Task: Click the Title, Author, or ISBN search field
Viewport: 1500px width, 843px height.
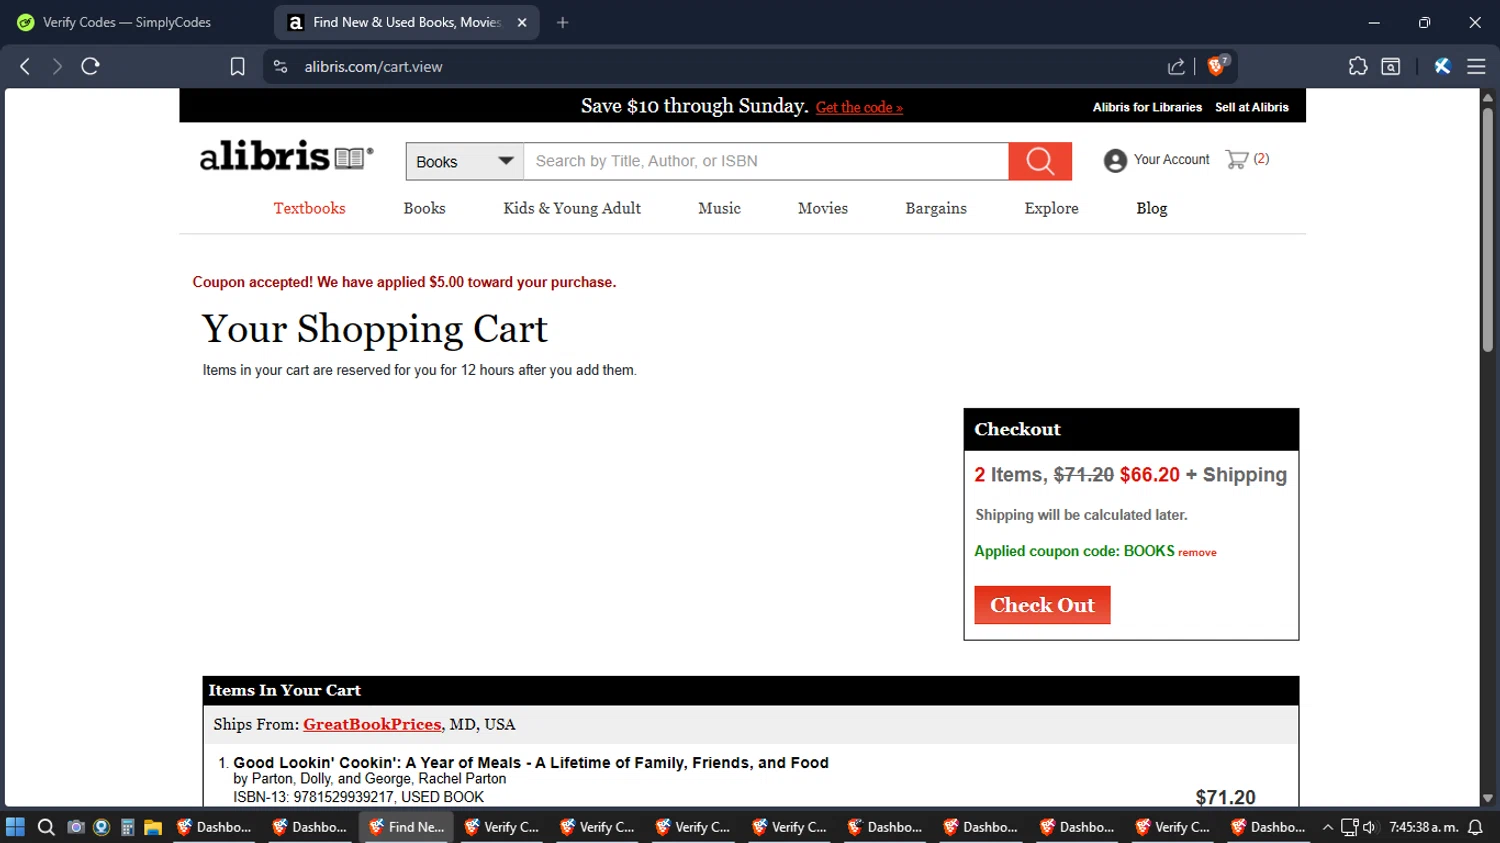Action: [x=766, y=161]
